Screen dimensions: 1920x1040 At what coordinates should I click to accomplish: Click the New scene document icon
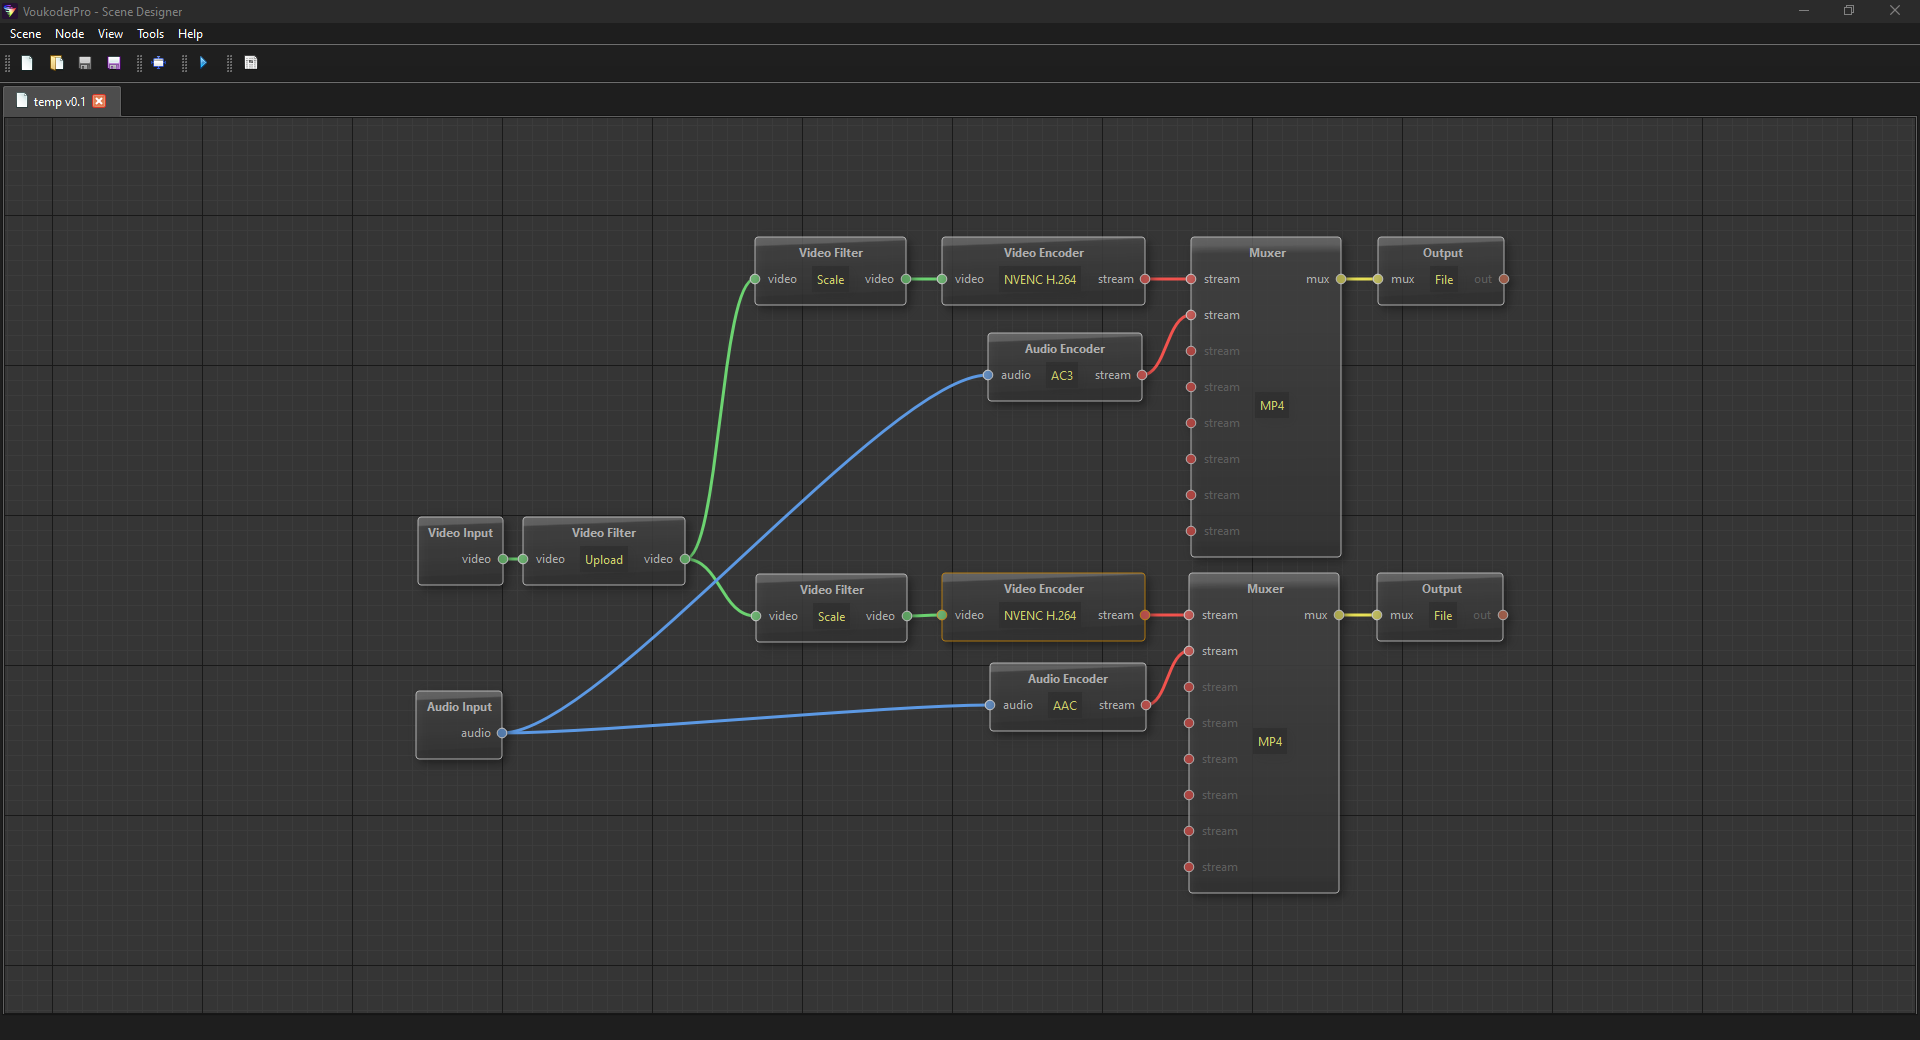click(x=27, y=63)
